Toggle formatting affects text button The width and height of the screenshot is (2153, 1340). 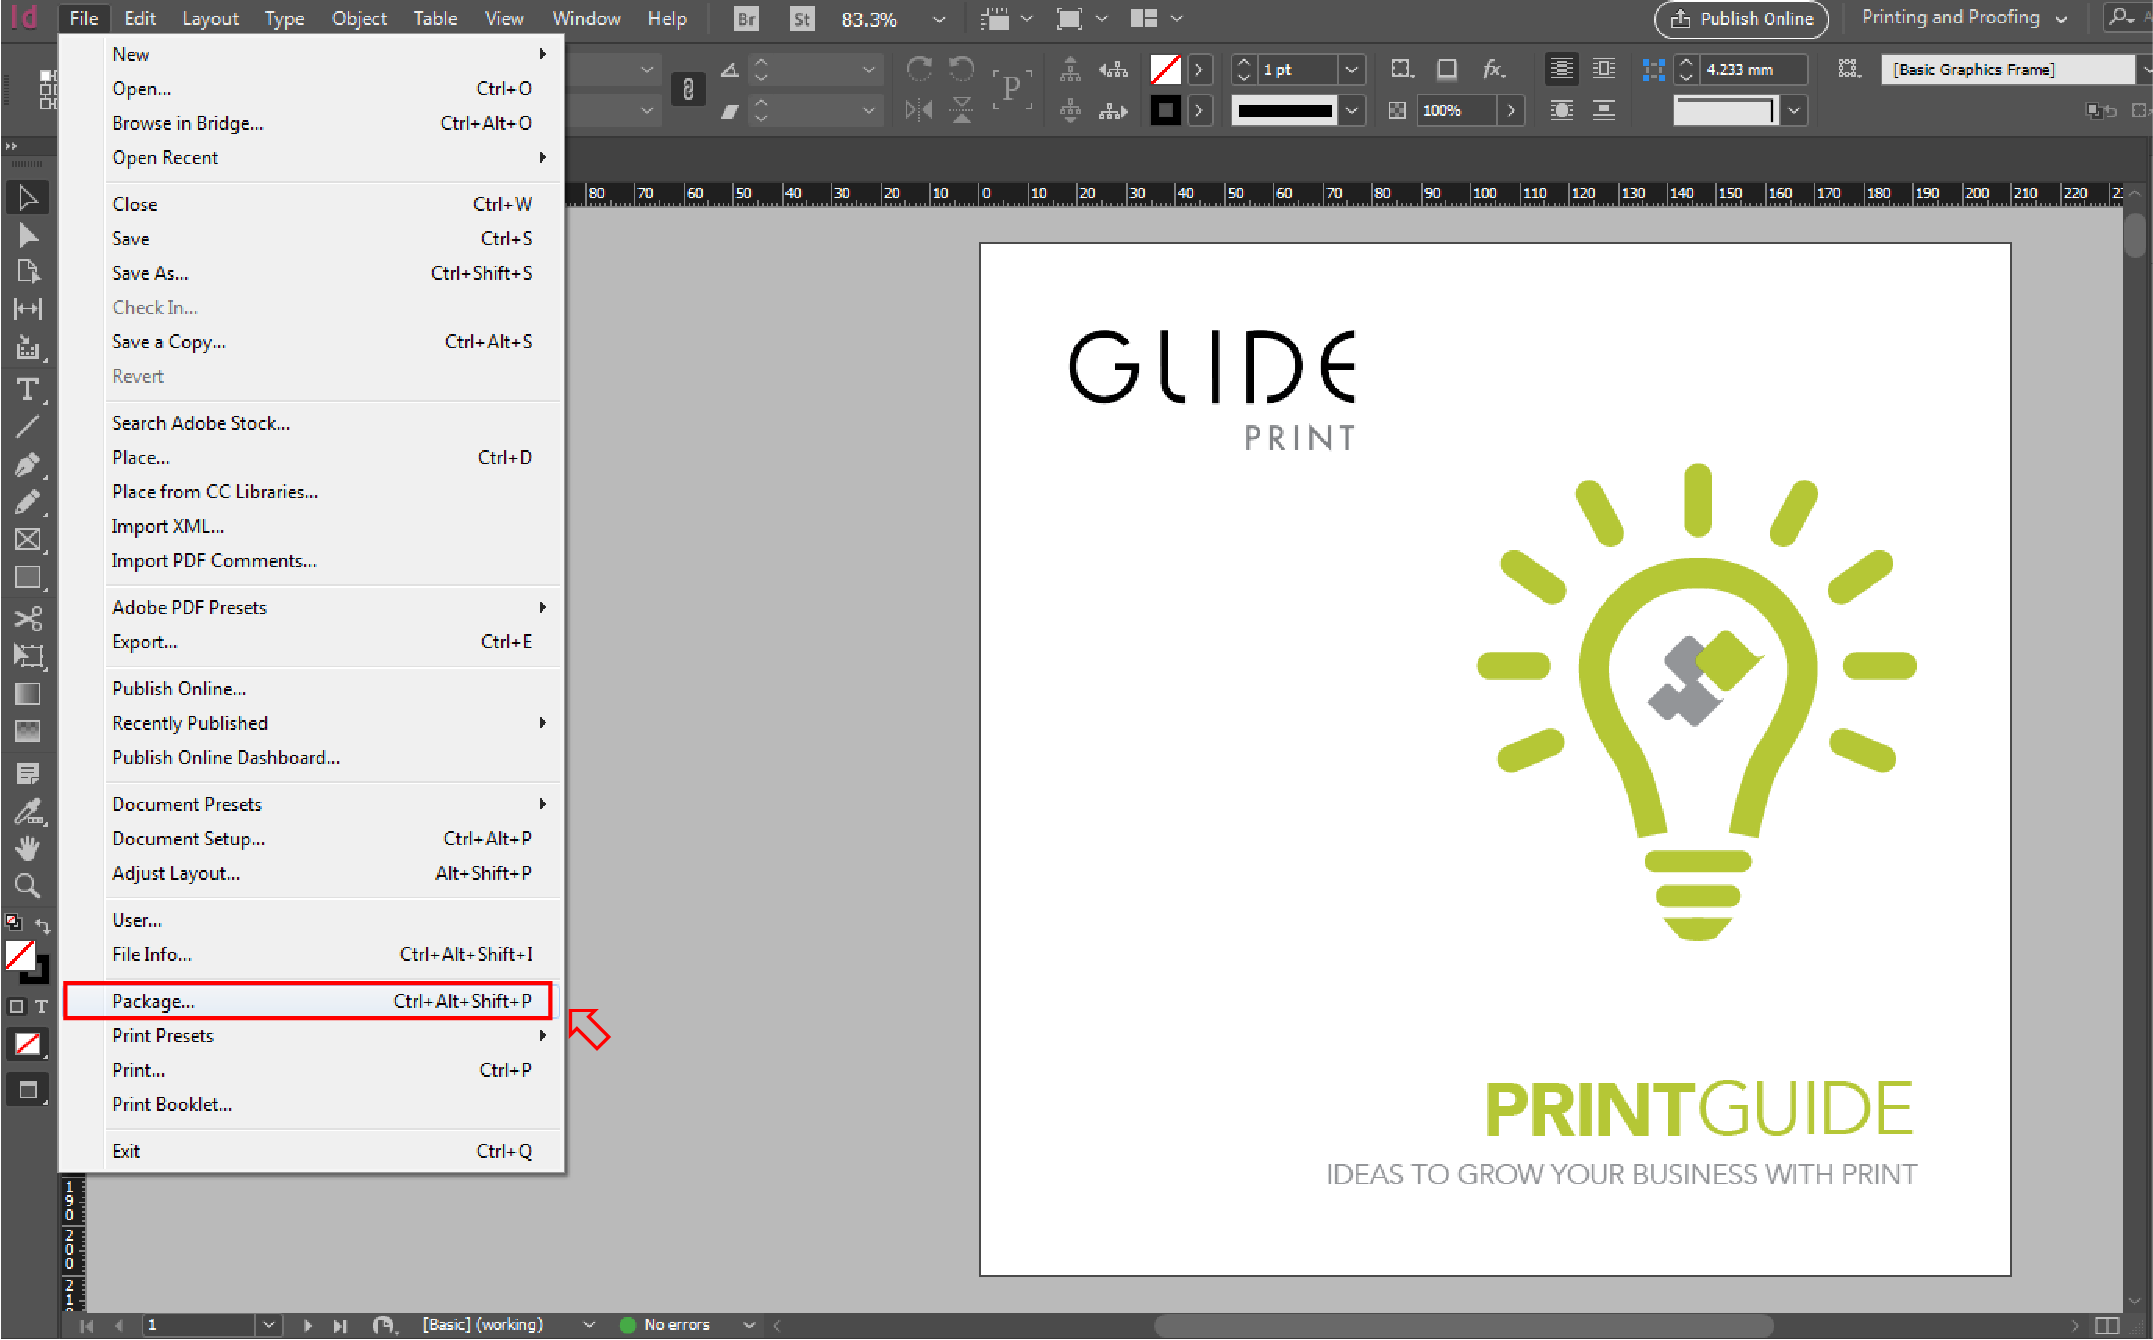pyautogui.click(x=41, y=1007)
